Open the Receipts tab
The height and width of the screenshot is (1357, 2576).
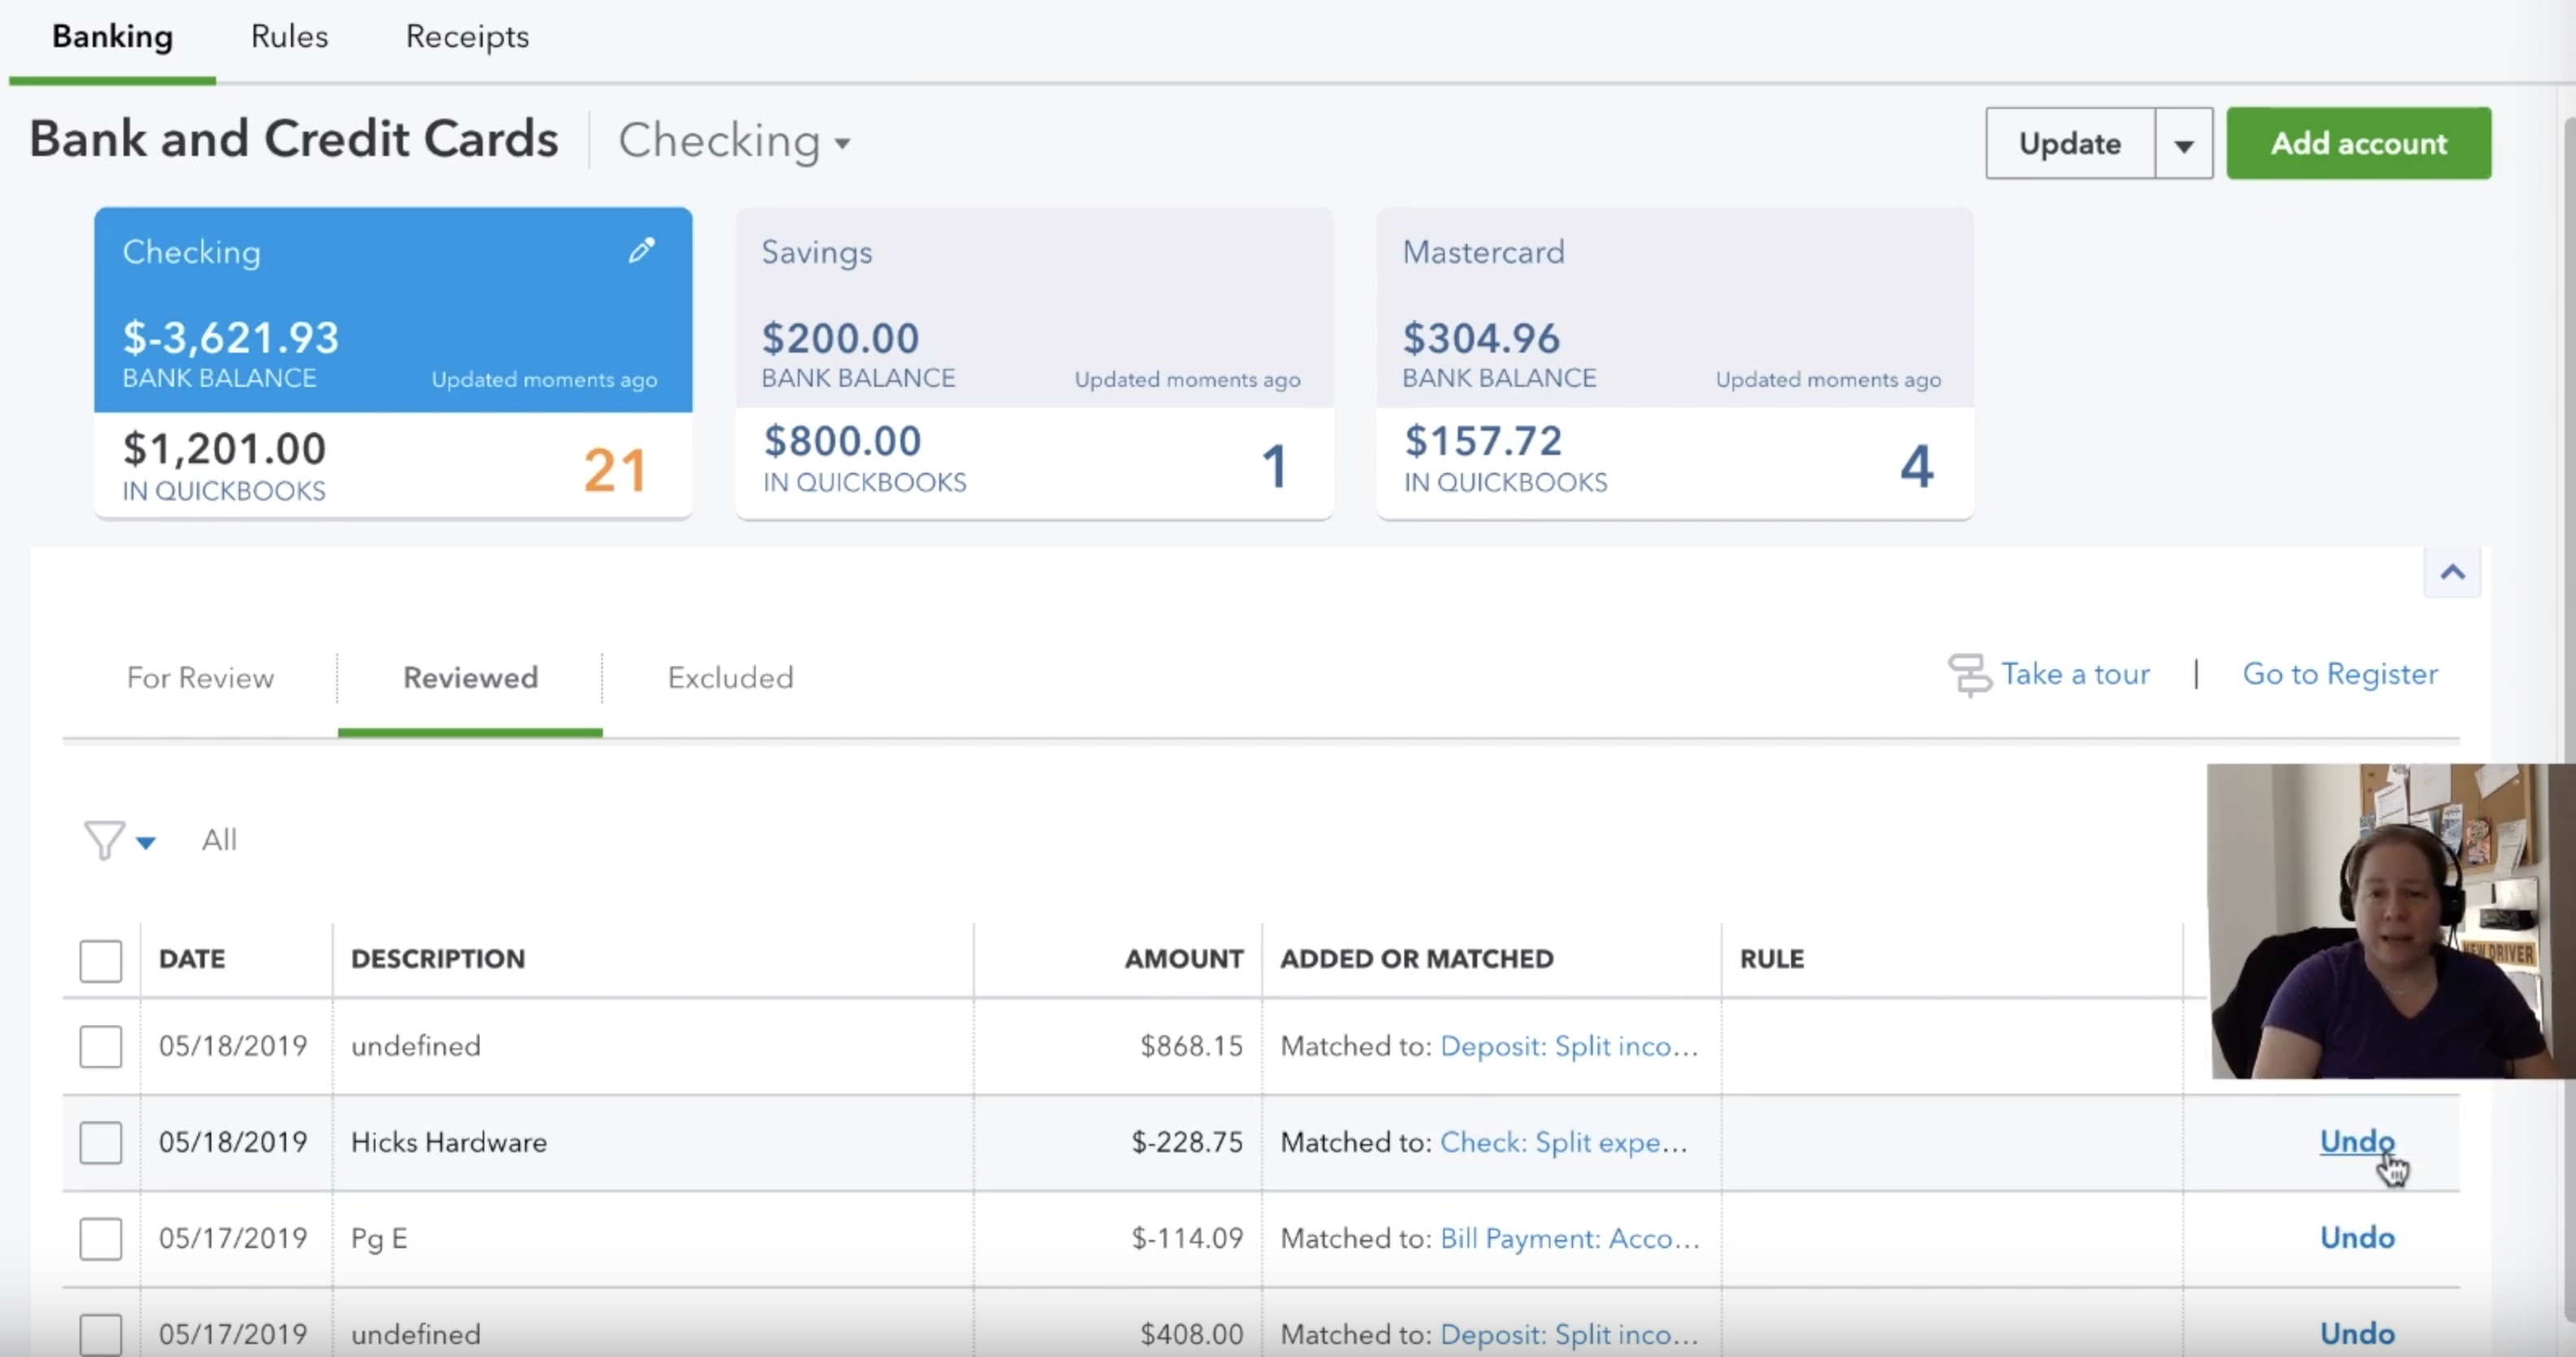(x=467, y=37)
